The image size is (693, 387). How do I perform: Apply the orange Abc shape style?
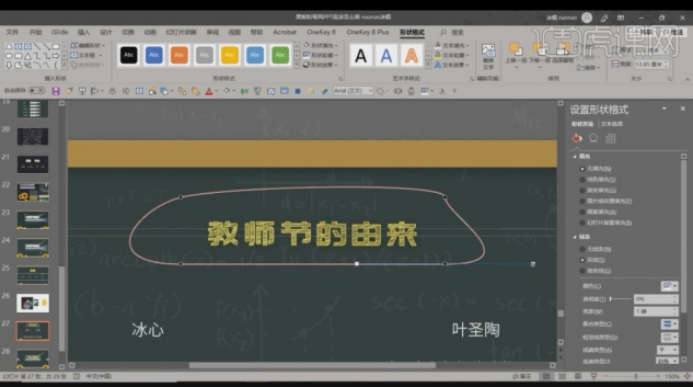click(179, 55)
